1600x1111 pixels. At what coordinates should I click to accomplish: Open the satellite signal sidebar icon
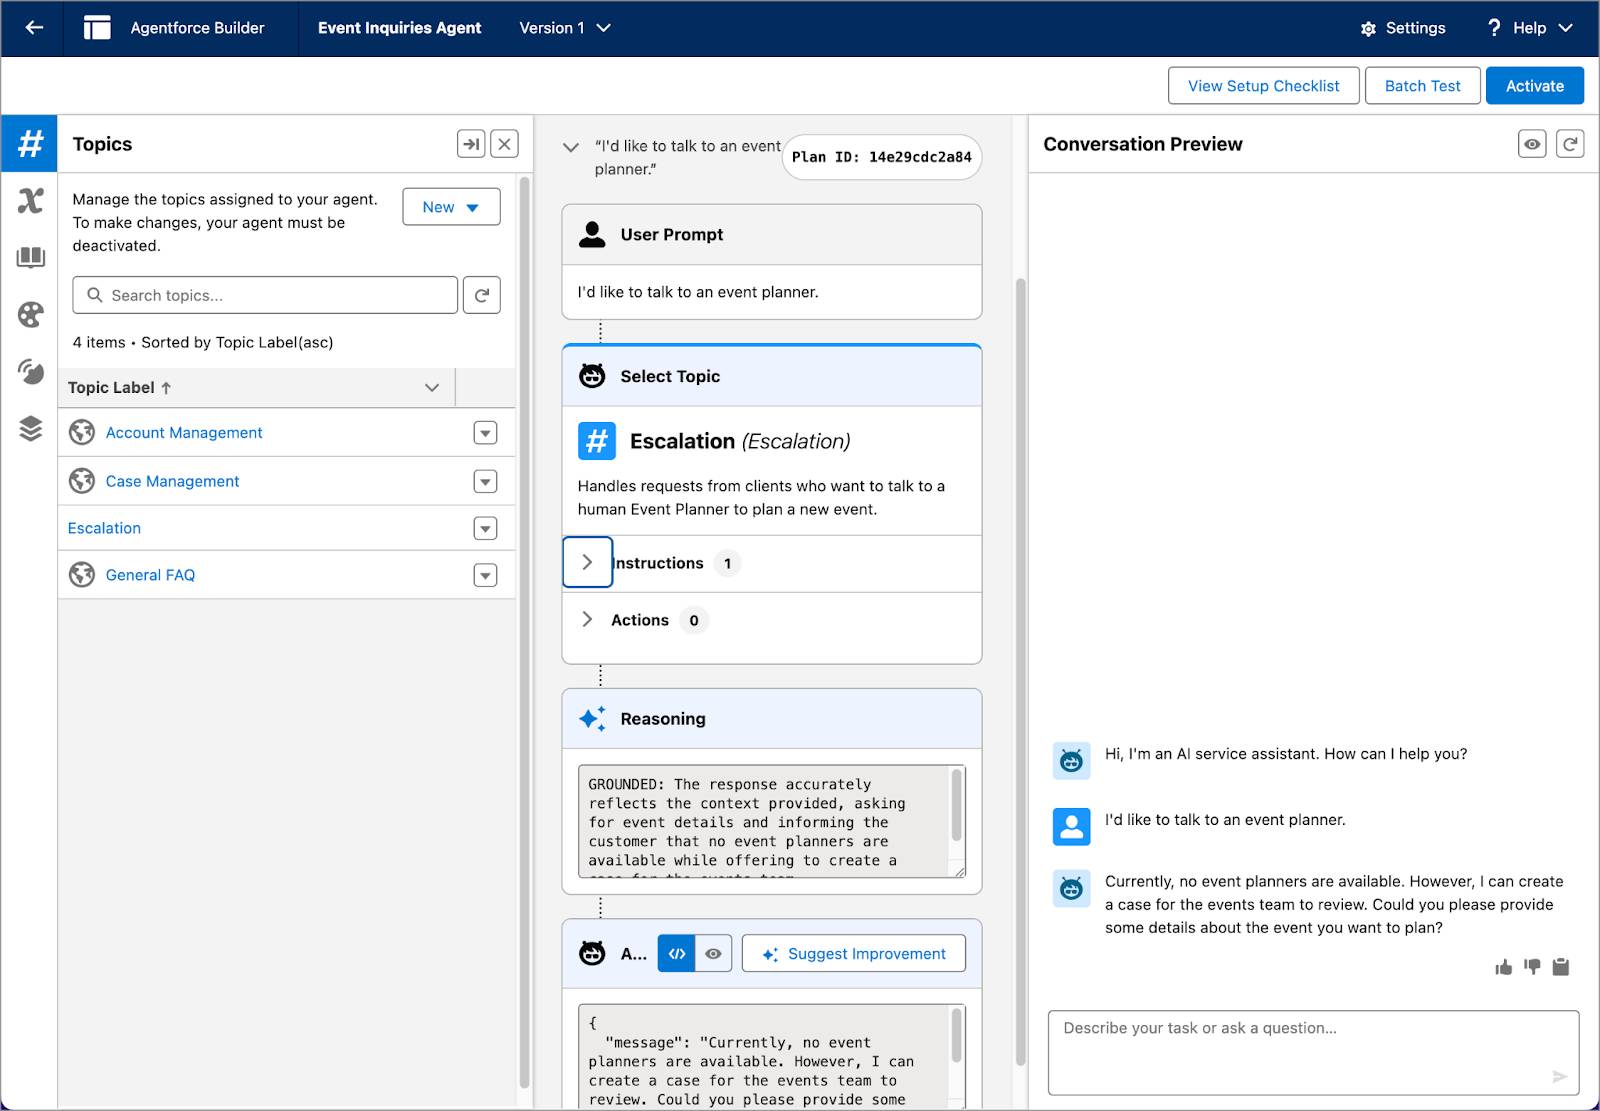coord(31,372)
